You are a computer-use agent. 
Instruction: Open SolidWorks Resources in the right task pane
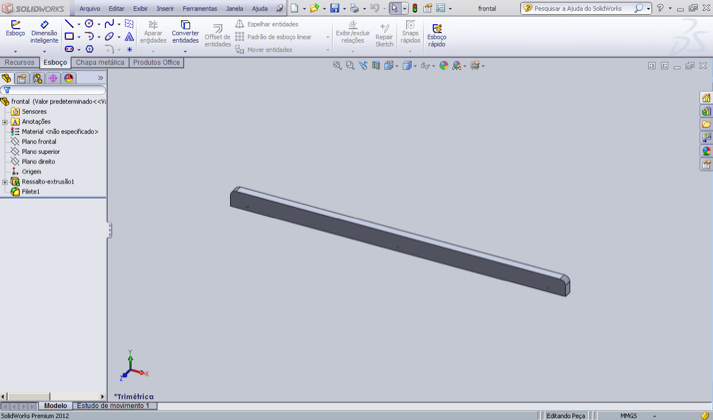(x=706, y=98)
